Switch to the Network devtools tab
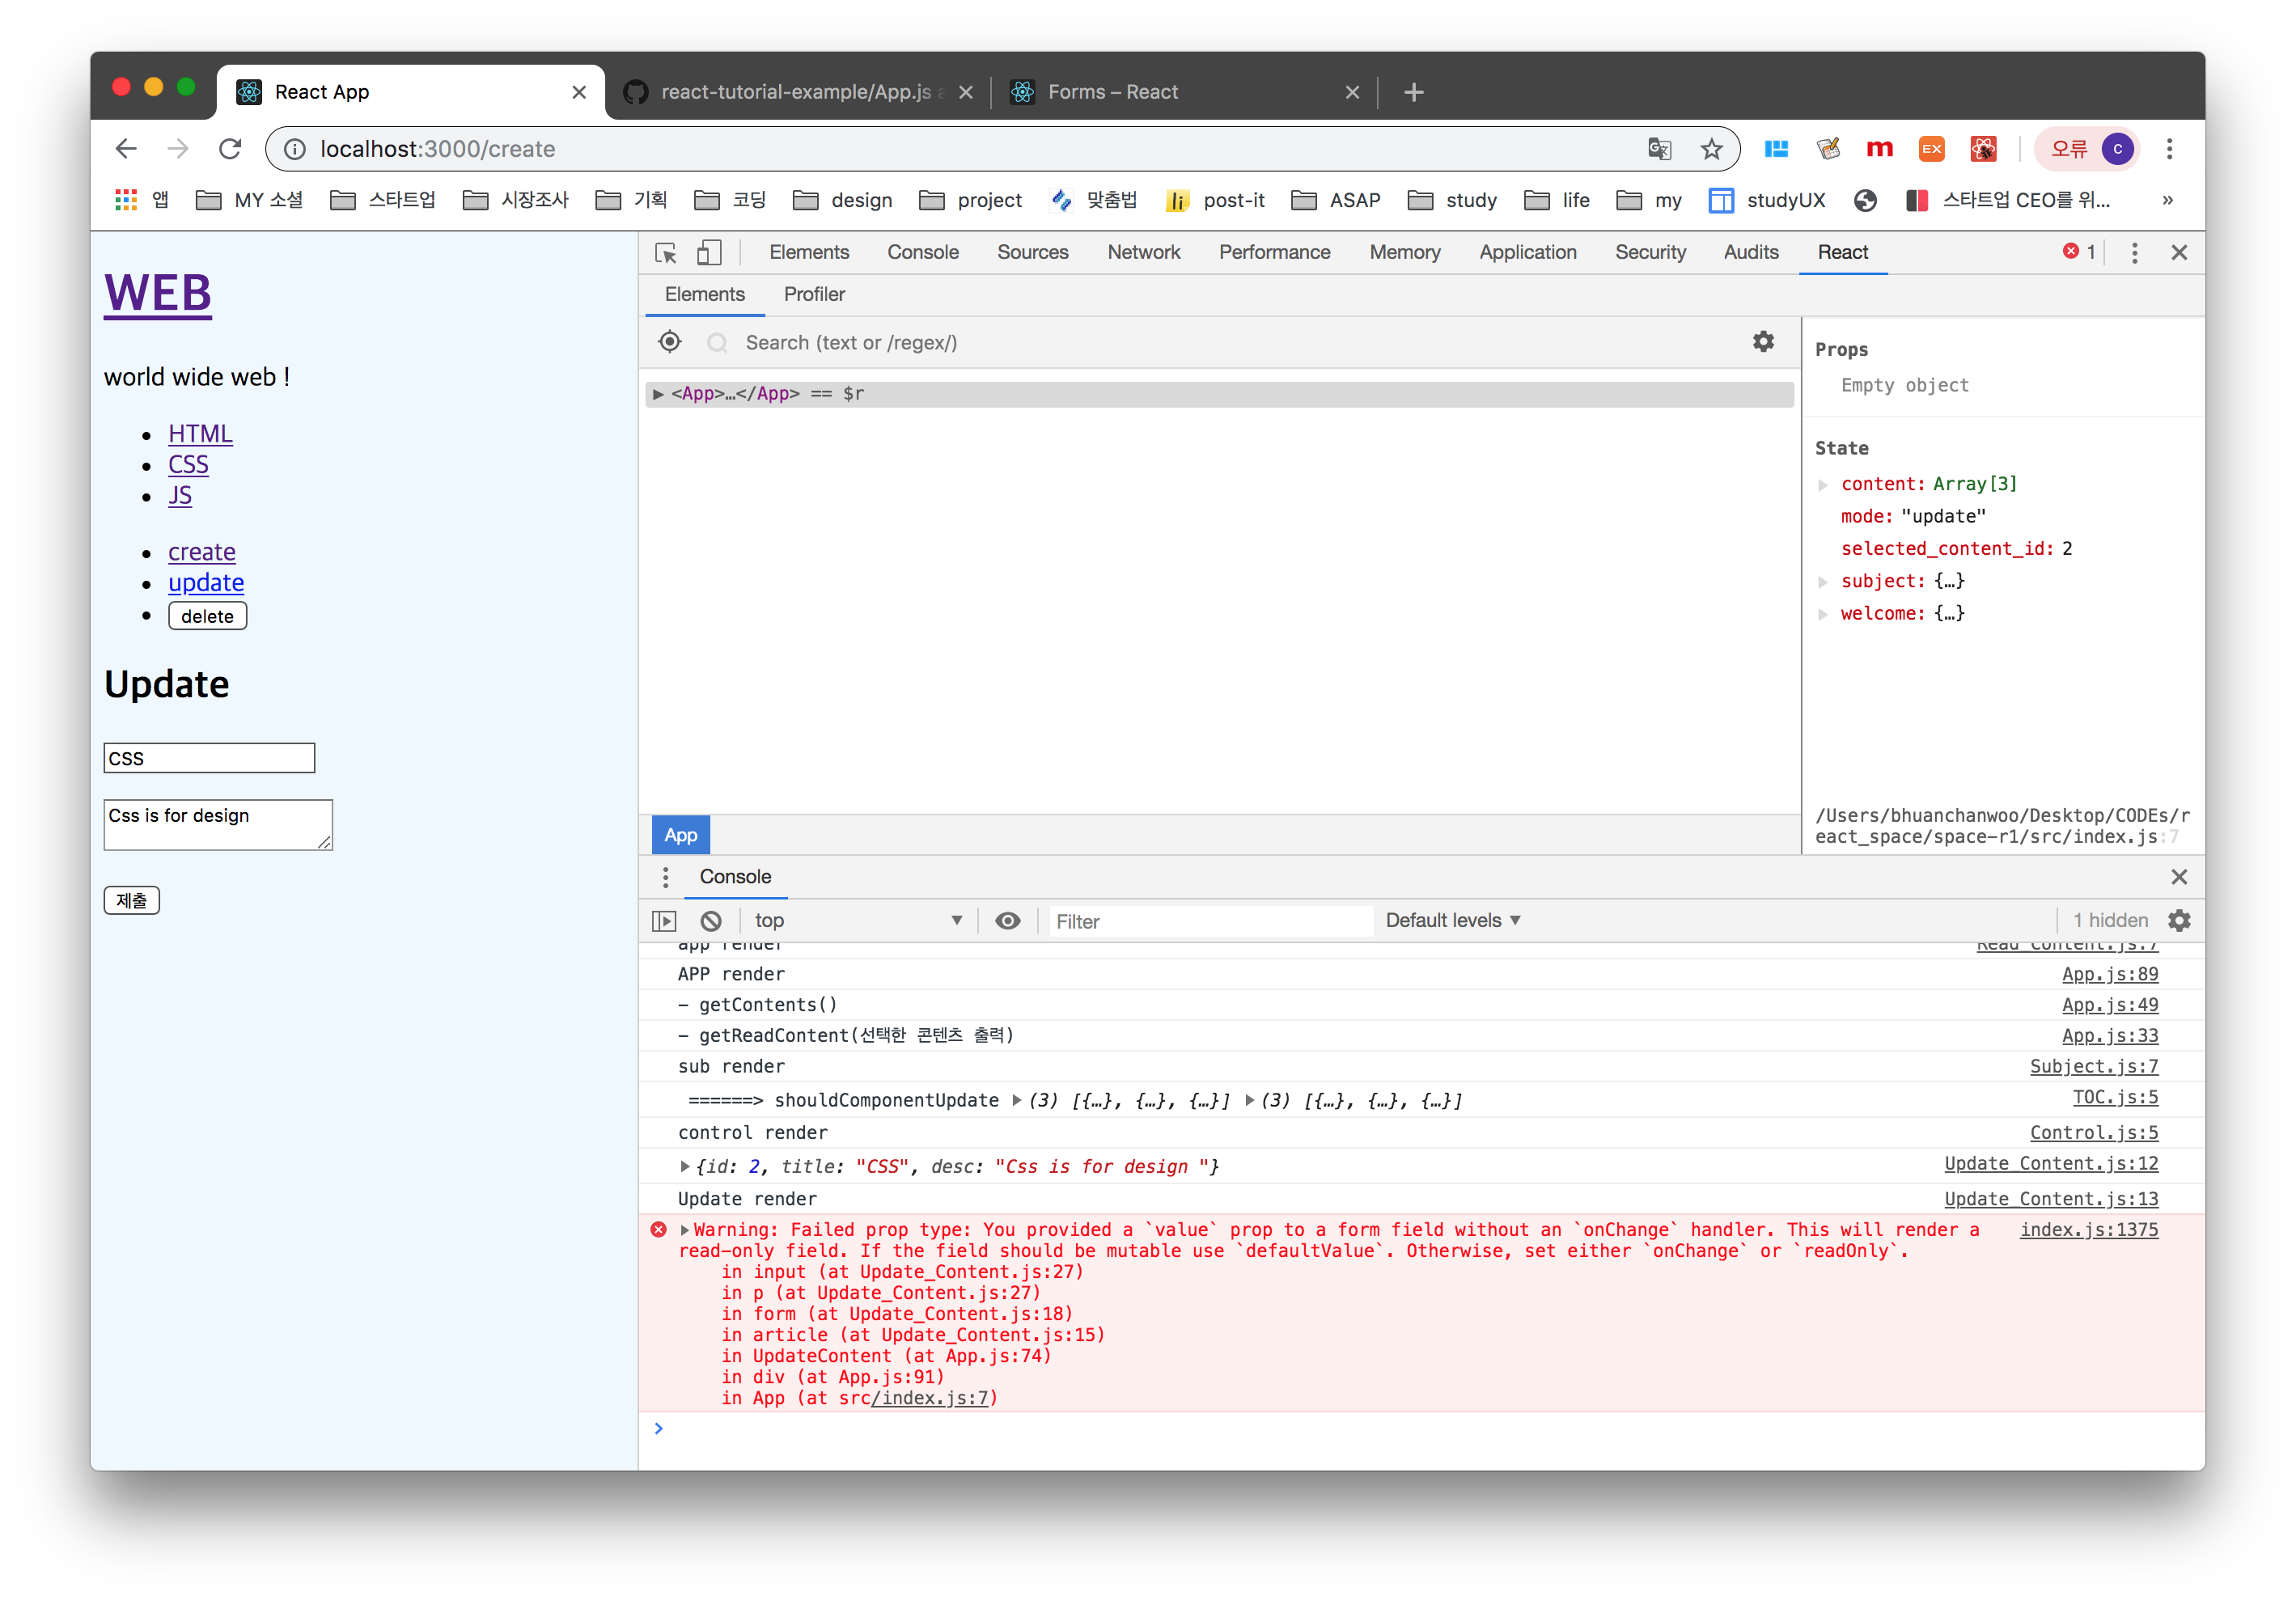The width and height of the screenshot is (2296, 1600). click(1143, 253)
